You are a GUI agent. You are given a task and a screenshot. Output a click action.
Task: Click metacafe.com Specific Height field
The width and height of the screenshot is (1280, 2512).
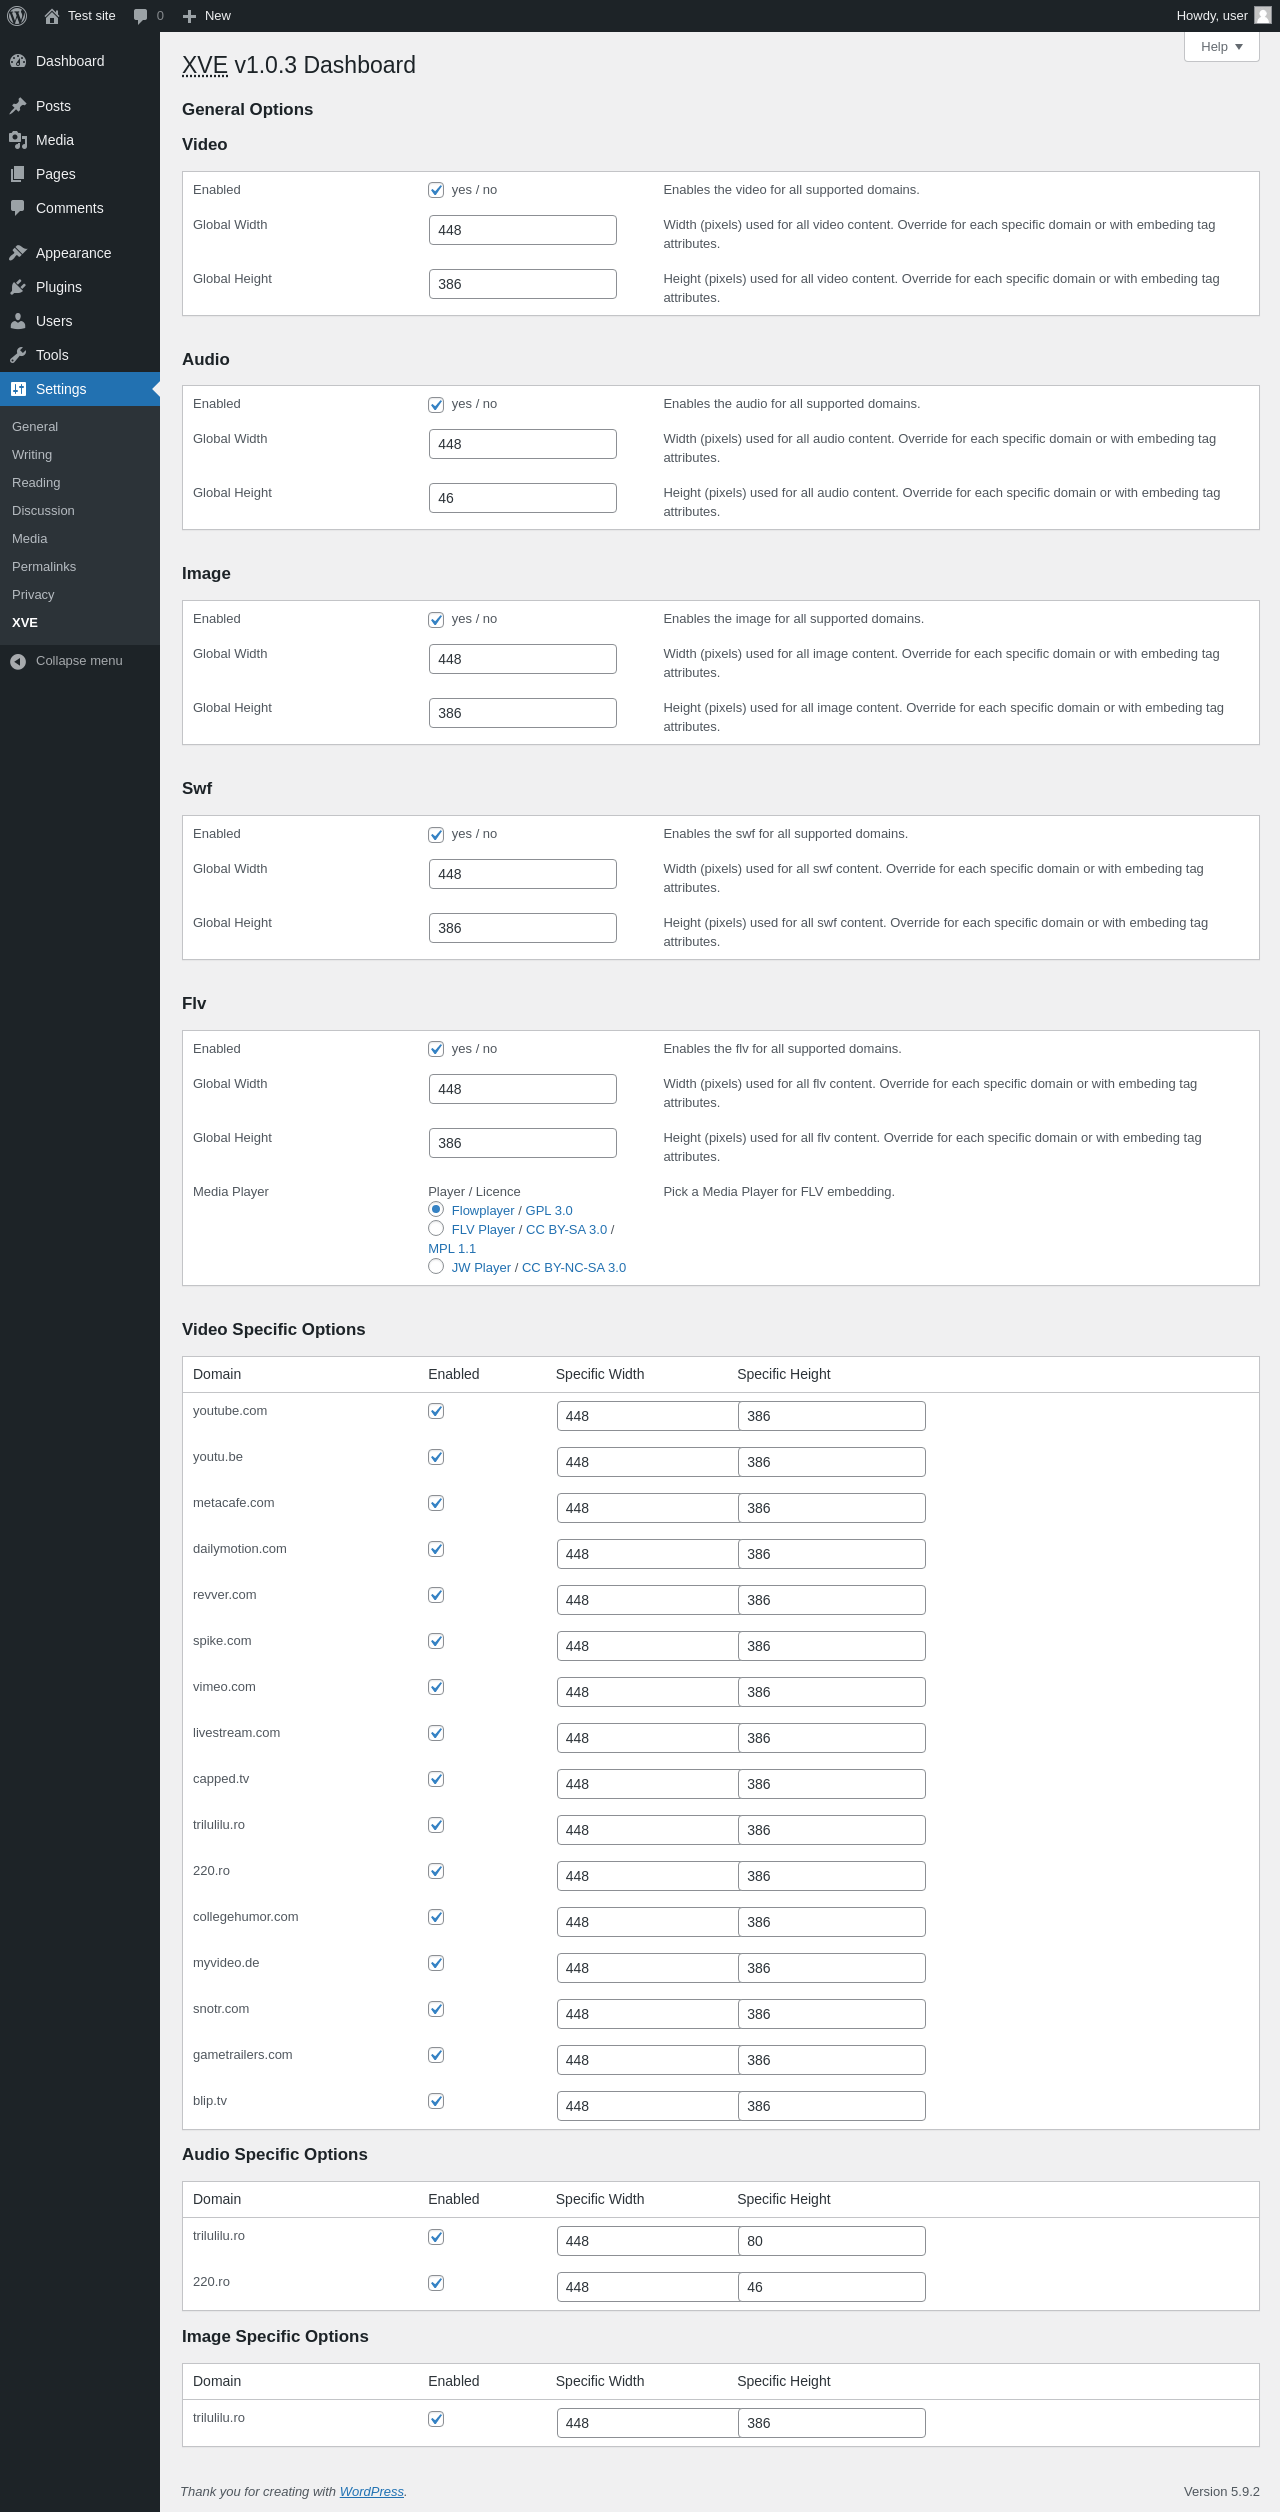pos(832,1508)
